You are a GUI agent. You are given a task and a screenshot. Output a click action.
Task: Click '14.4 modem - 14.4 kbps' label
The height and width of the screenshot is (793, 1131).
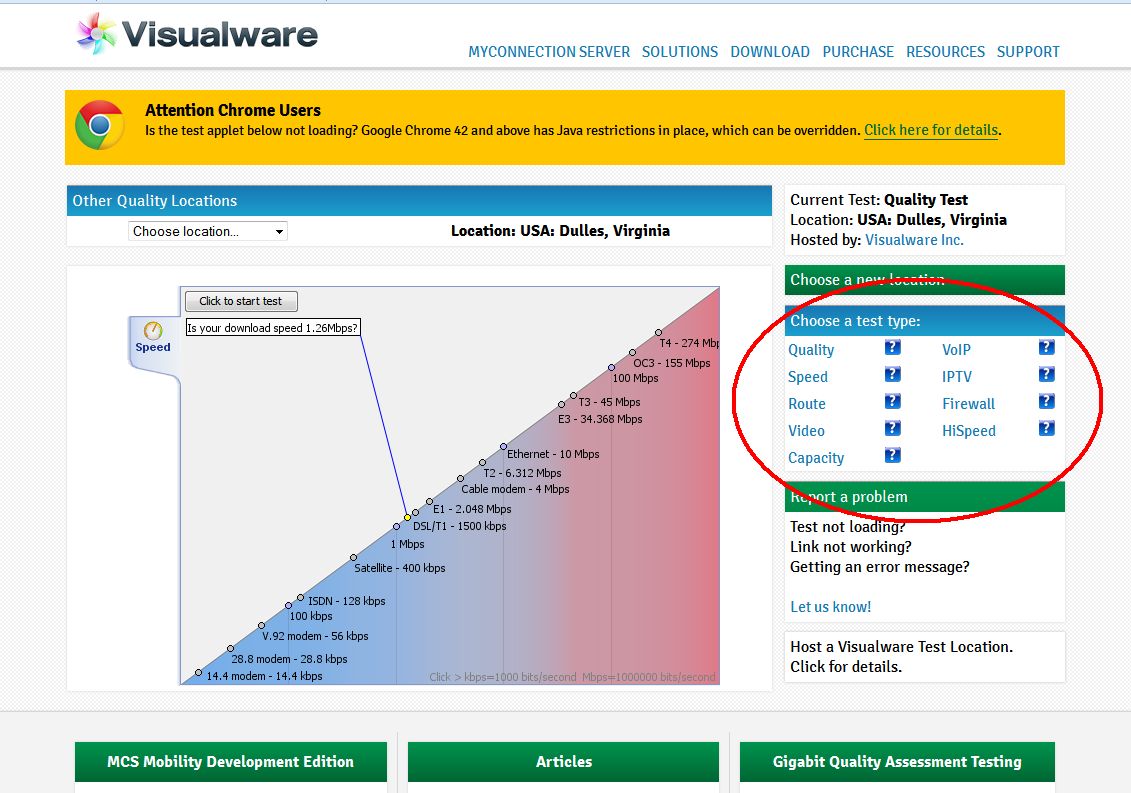[x=264, y=676]
